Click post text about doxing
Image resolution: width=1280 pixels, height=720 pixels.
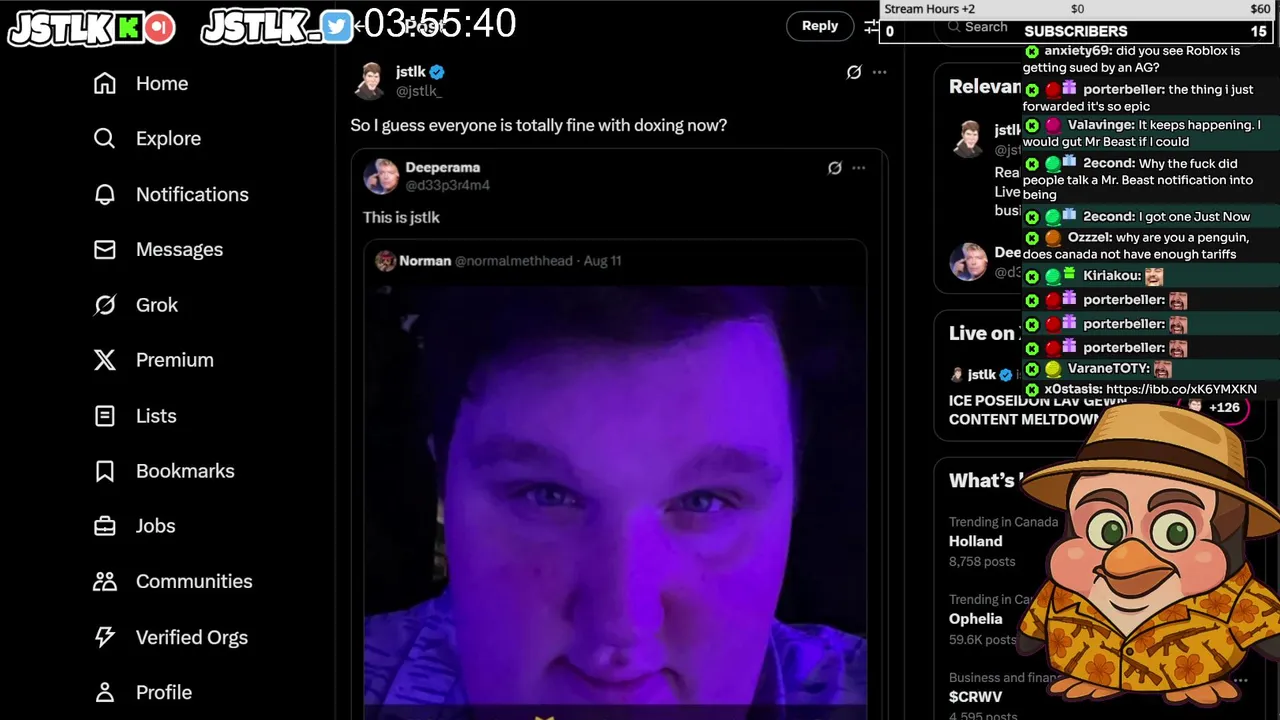pos(539,125)
